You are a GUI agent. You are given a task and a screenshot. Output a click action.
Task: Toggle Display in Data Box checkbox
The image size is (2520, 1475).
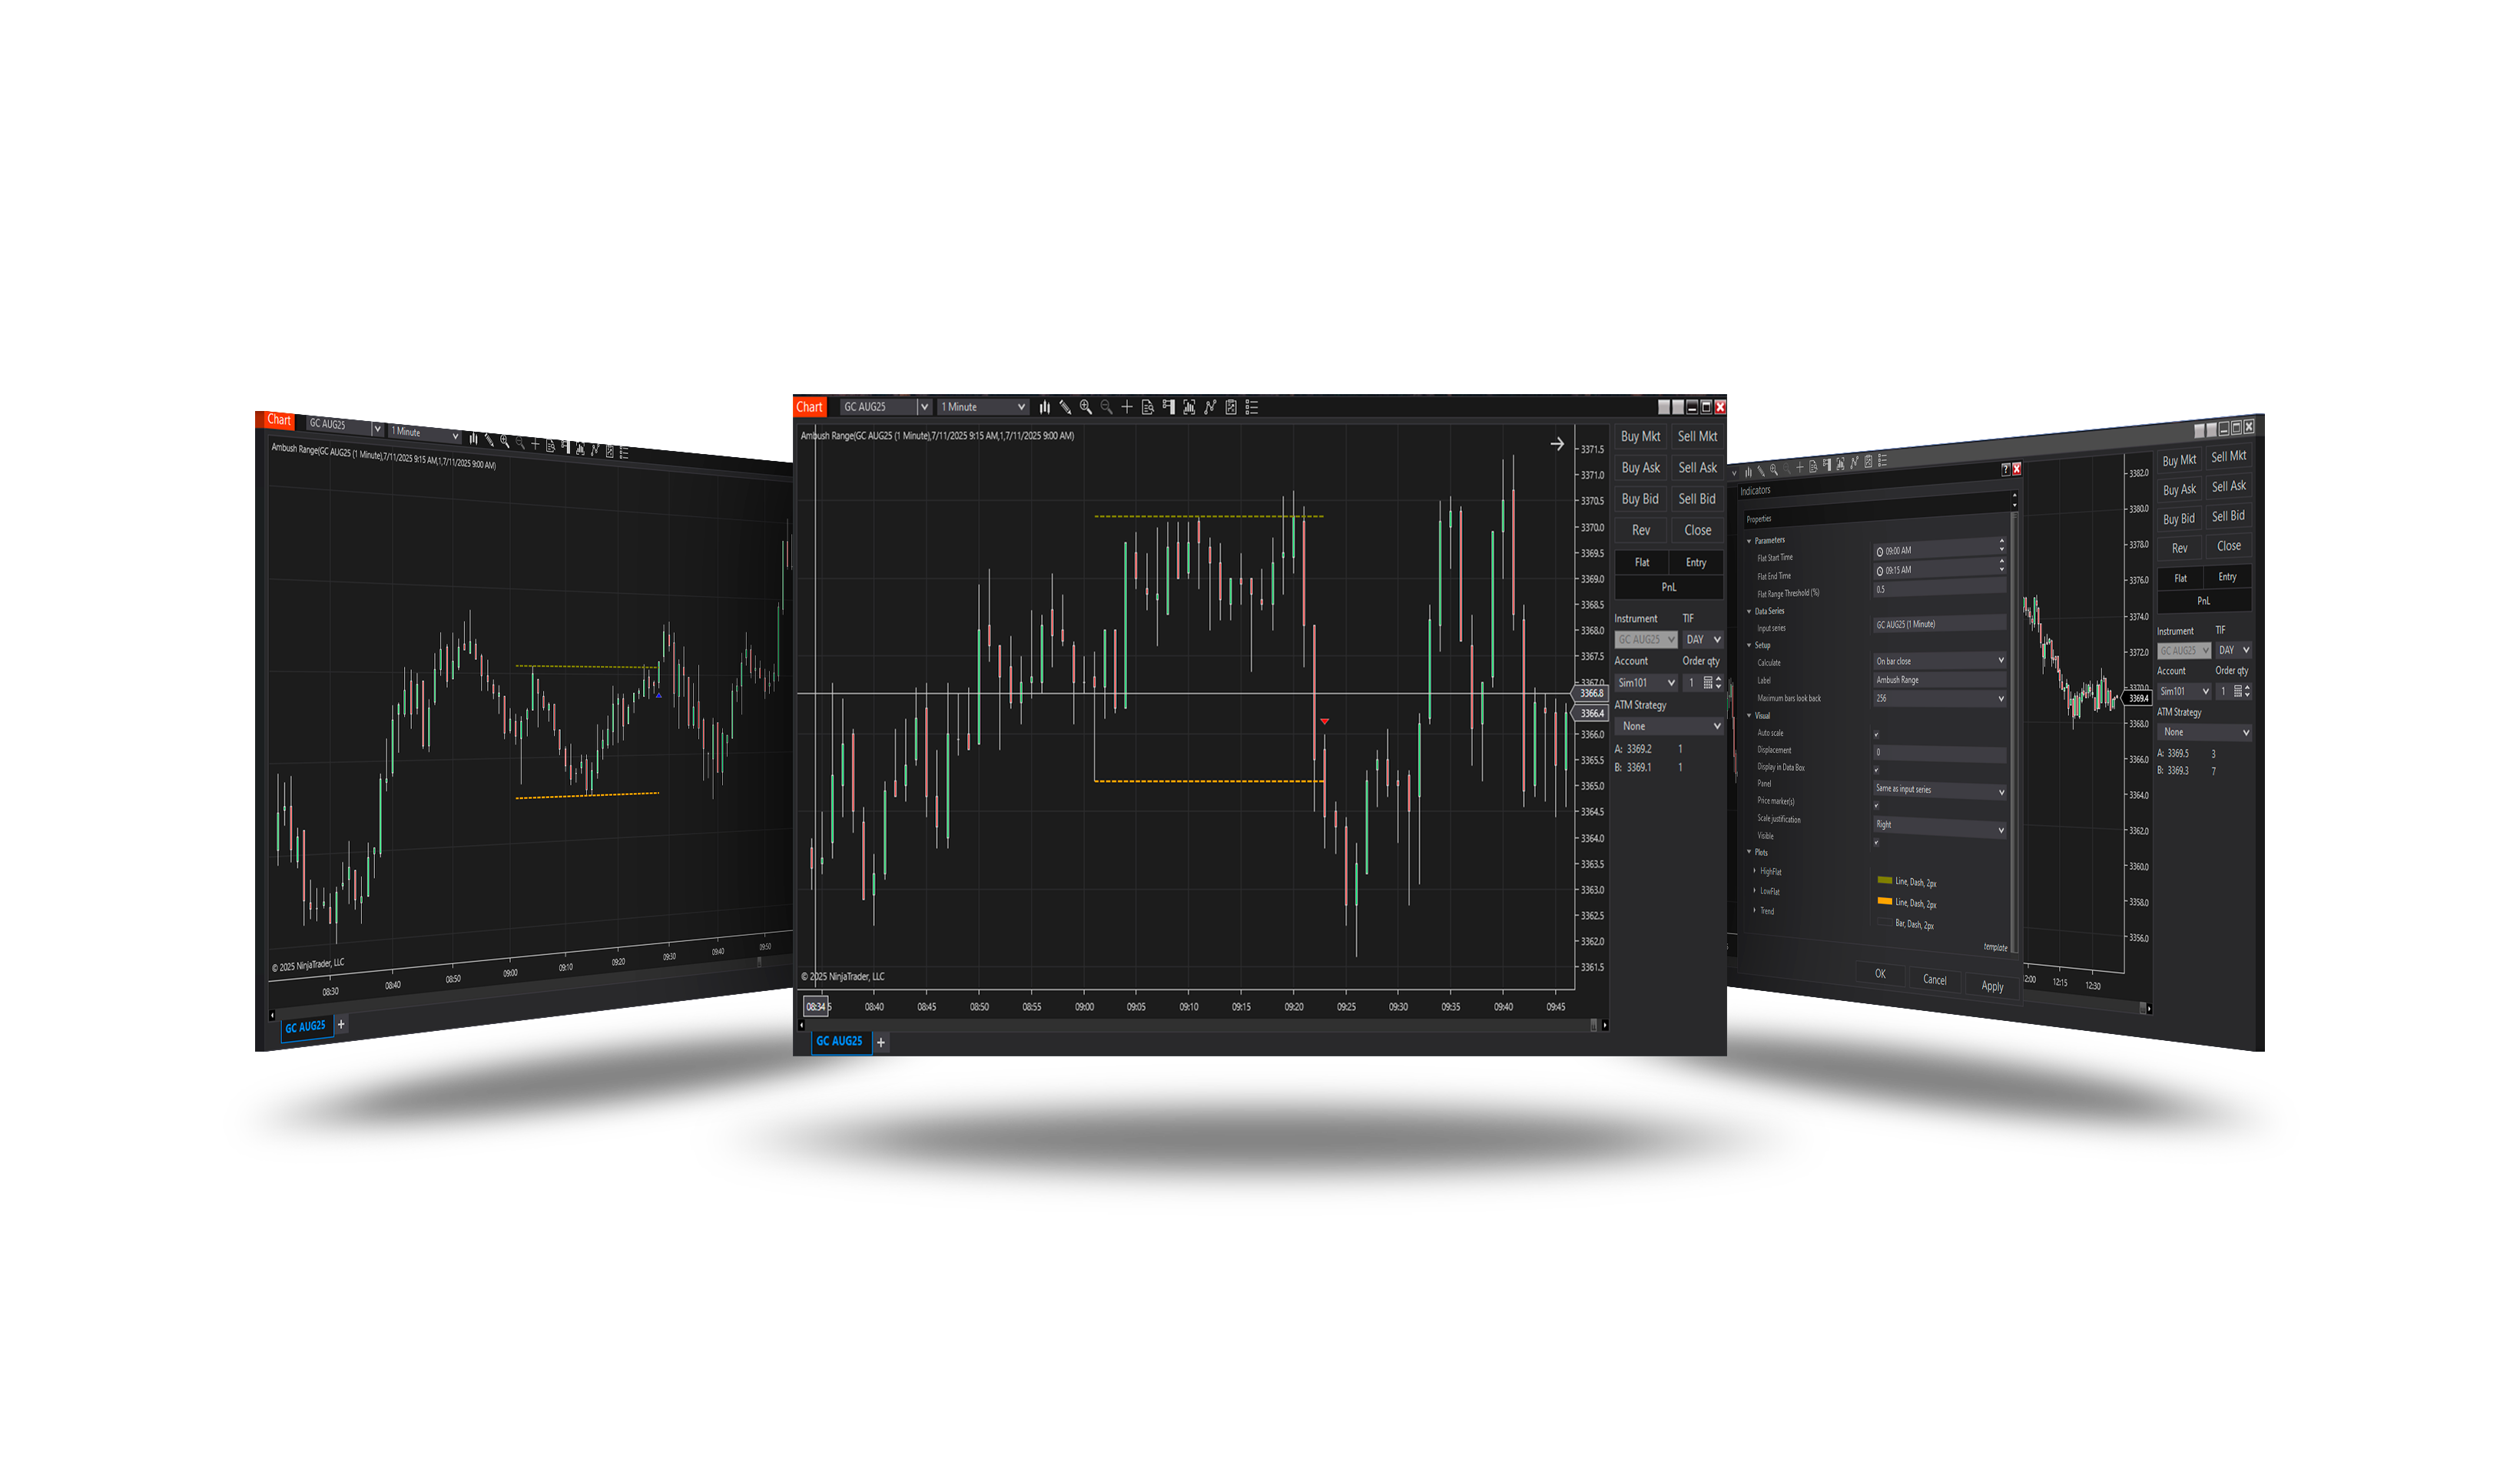click(x=1876, y=770)
